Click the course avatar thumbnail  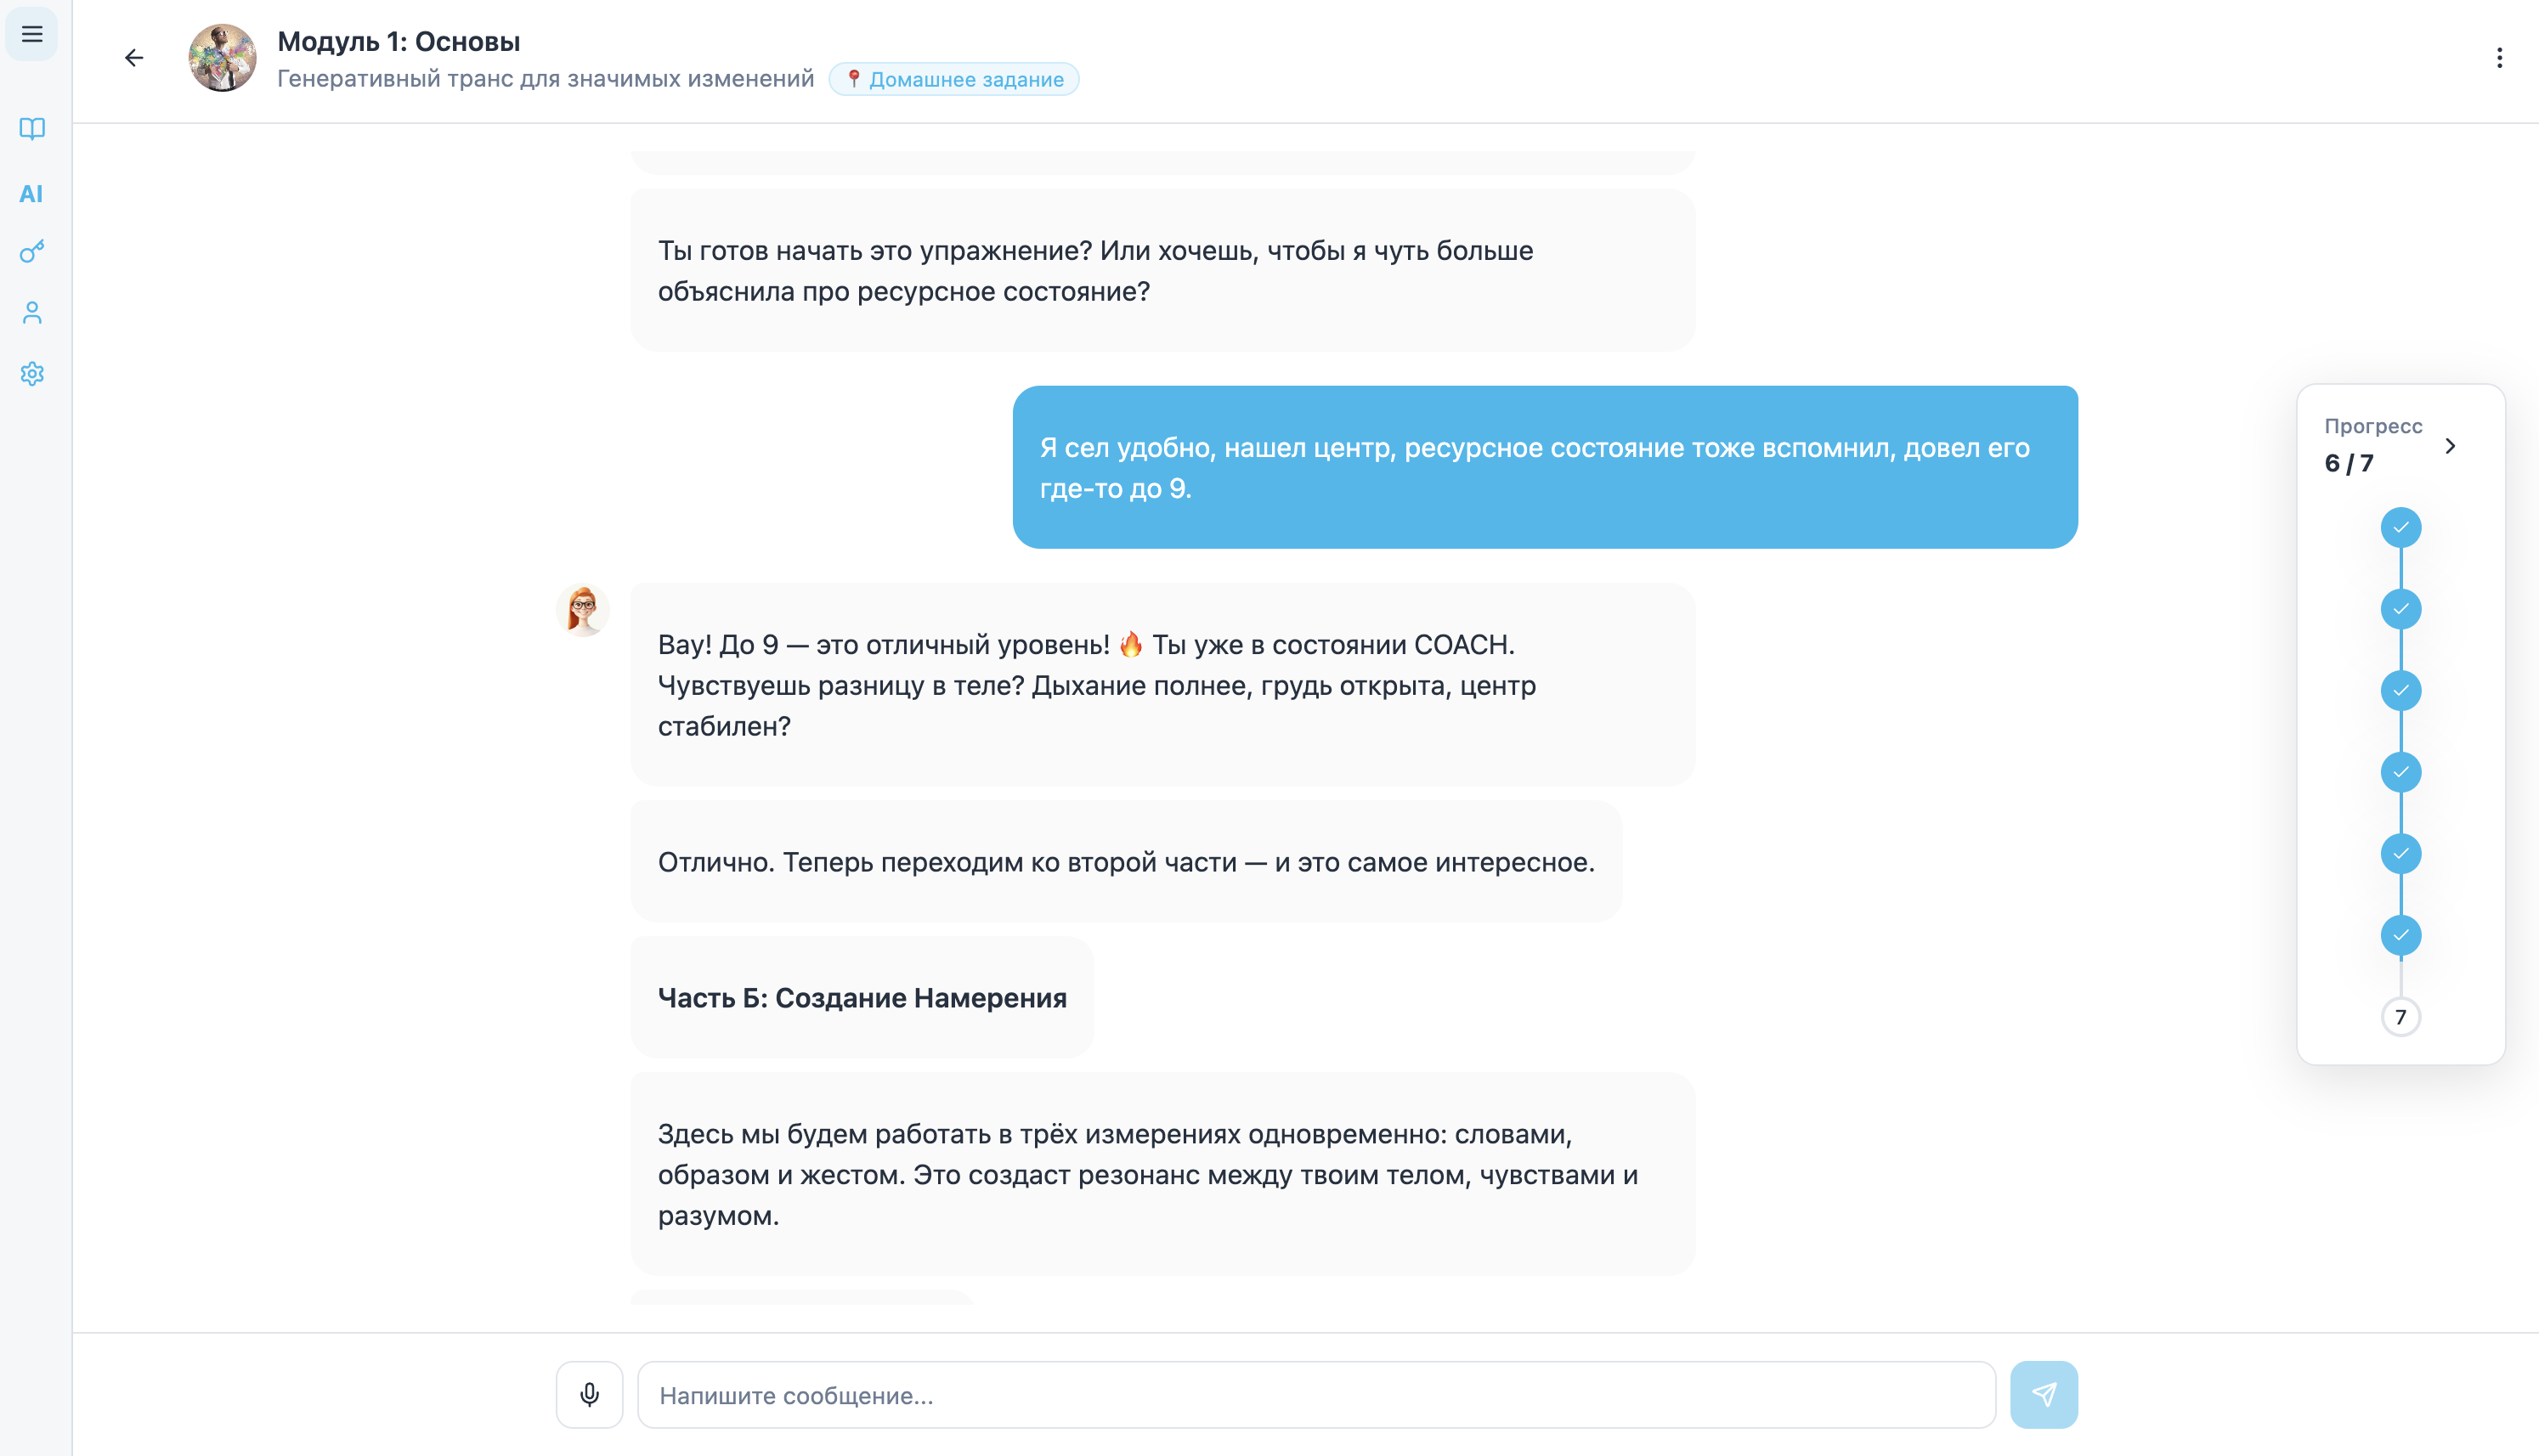coord(222,58)
